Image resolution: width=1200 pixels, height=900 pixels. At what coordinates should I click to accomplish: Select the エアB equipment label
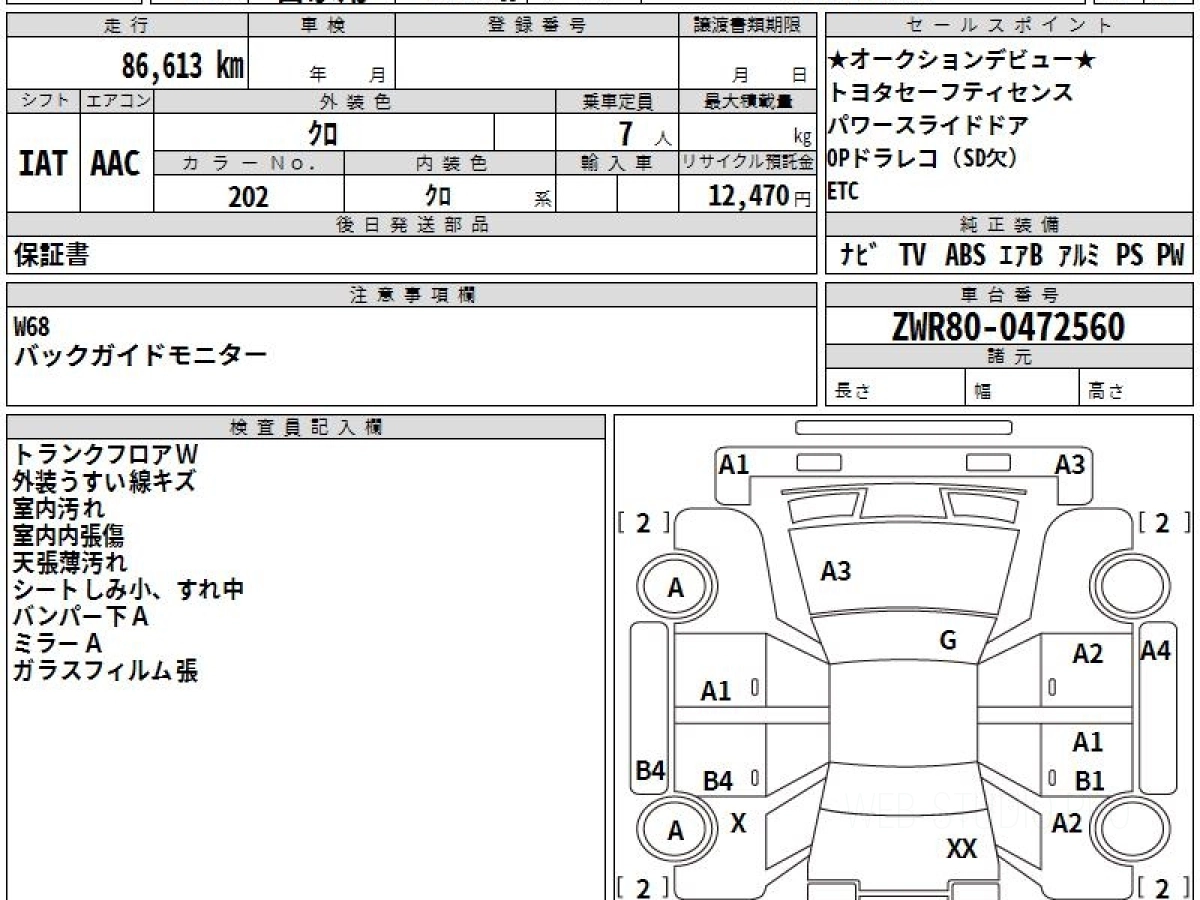coord(1021,255)
